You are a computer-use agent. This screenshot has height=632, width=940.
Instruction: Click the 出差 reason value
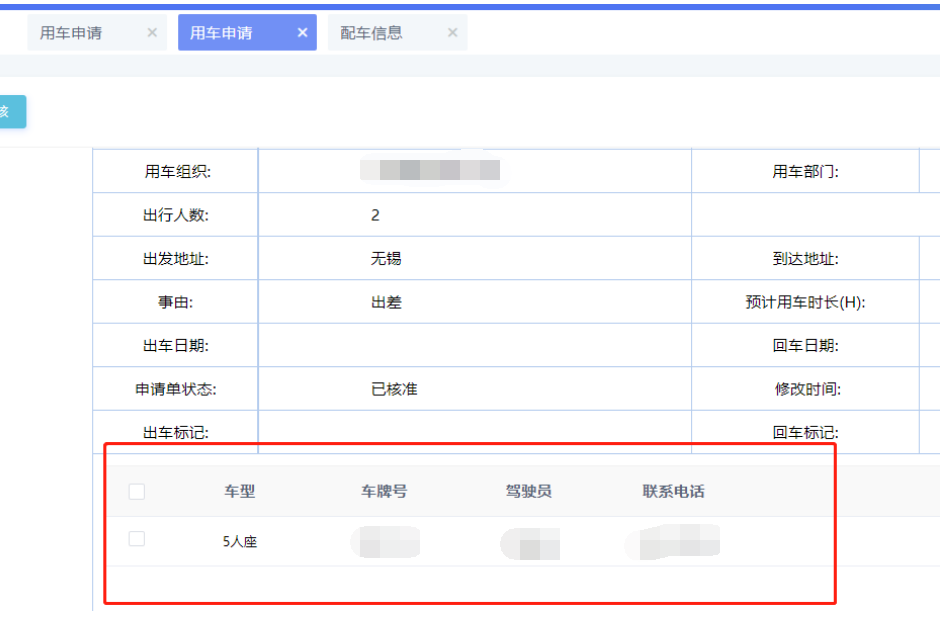tap(386, 302)
